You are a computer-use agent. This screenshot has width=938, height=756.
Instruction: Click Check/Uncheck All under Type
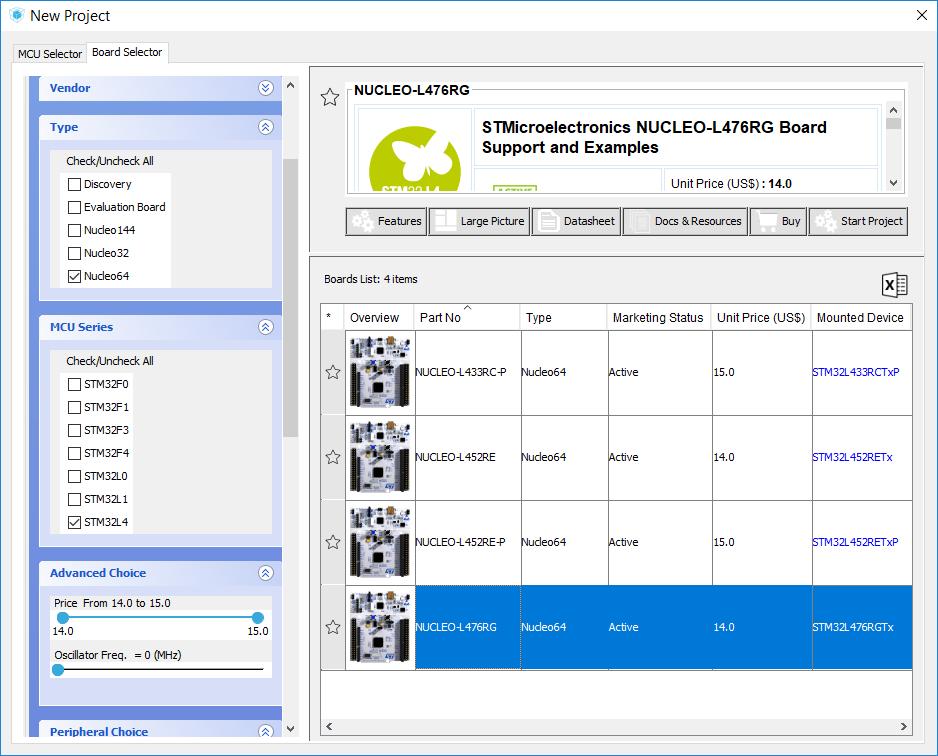point(109,161)
